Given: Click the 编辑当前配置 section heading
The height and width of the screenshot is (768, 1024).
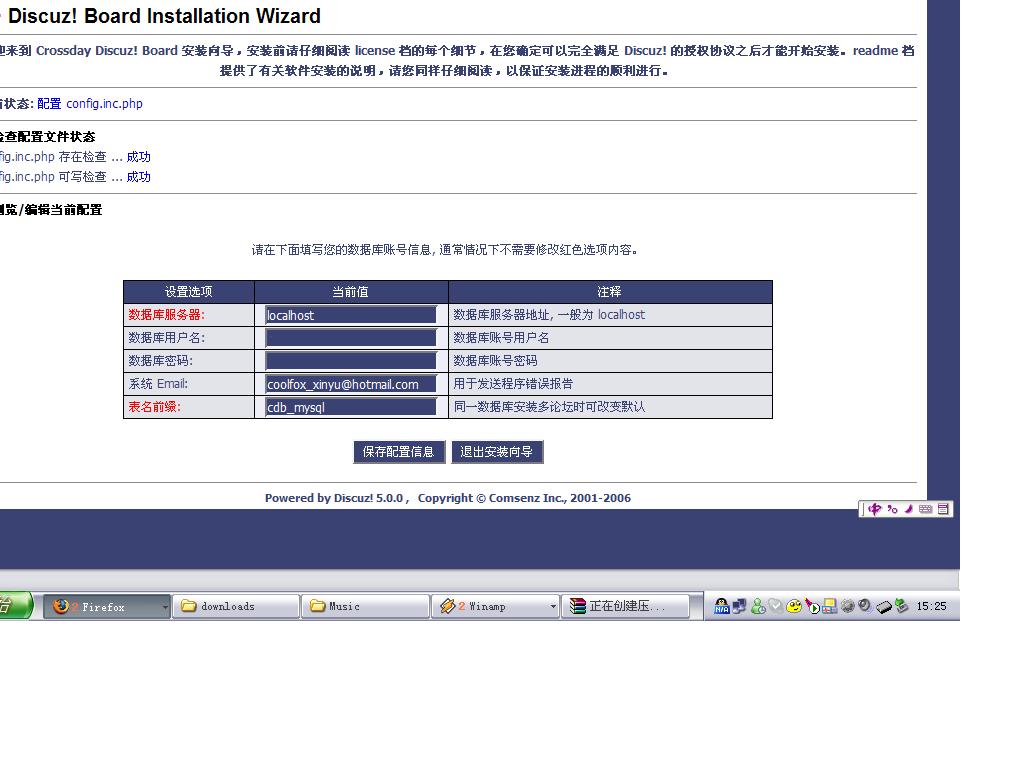Looking at the screenshot, I should click(51, 210).
